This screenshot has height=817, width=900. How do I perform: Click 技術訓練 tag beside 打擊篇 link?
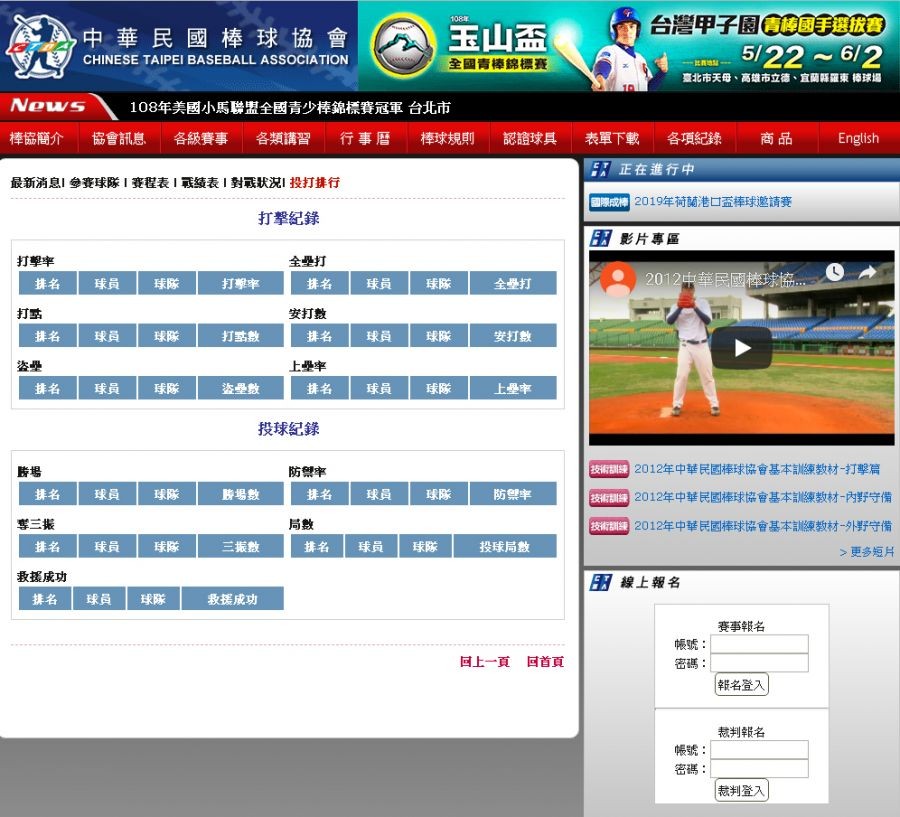pos(609,470)
